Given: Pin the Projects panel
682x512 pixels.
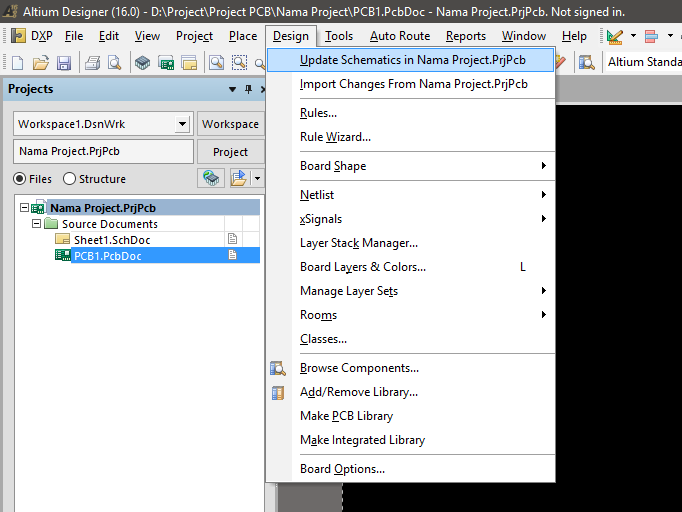Looking at the screenshot, I should click(248, 89).
